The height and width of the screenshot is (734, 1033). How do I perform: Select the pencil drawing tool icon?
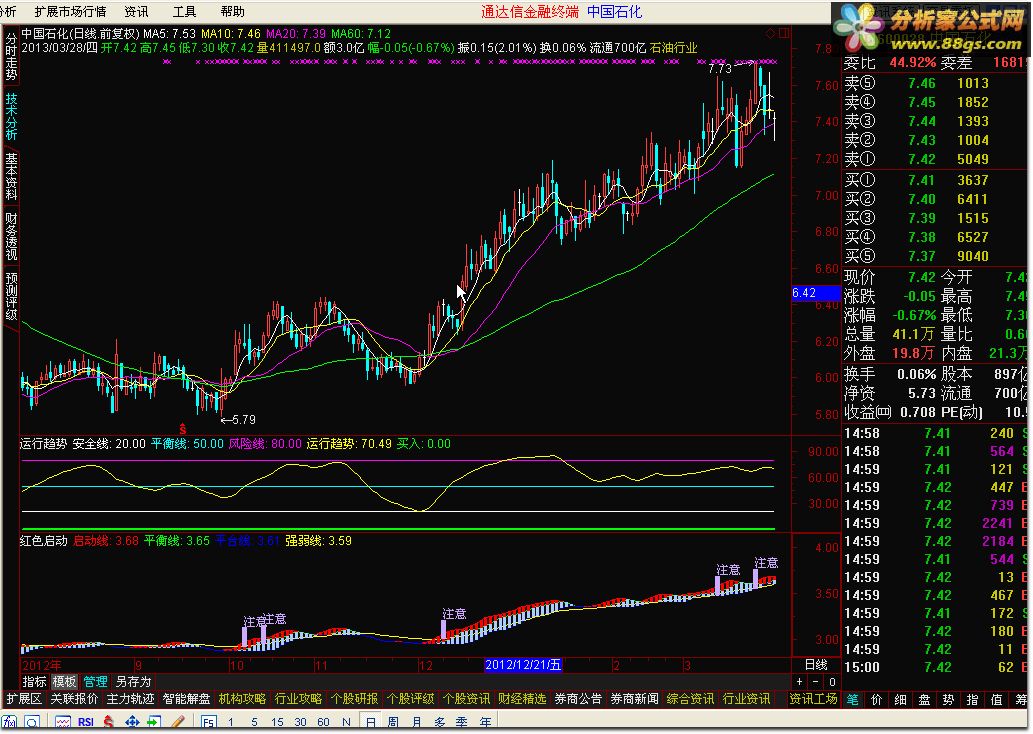[178, 722]
